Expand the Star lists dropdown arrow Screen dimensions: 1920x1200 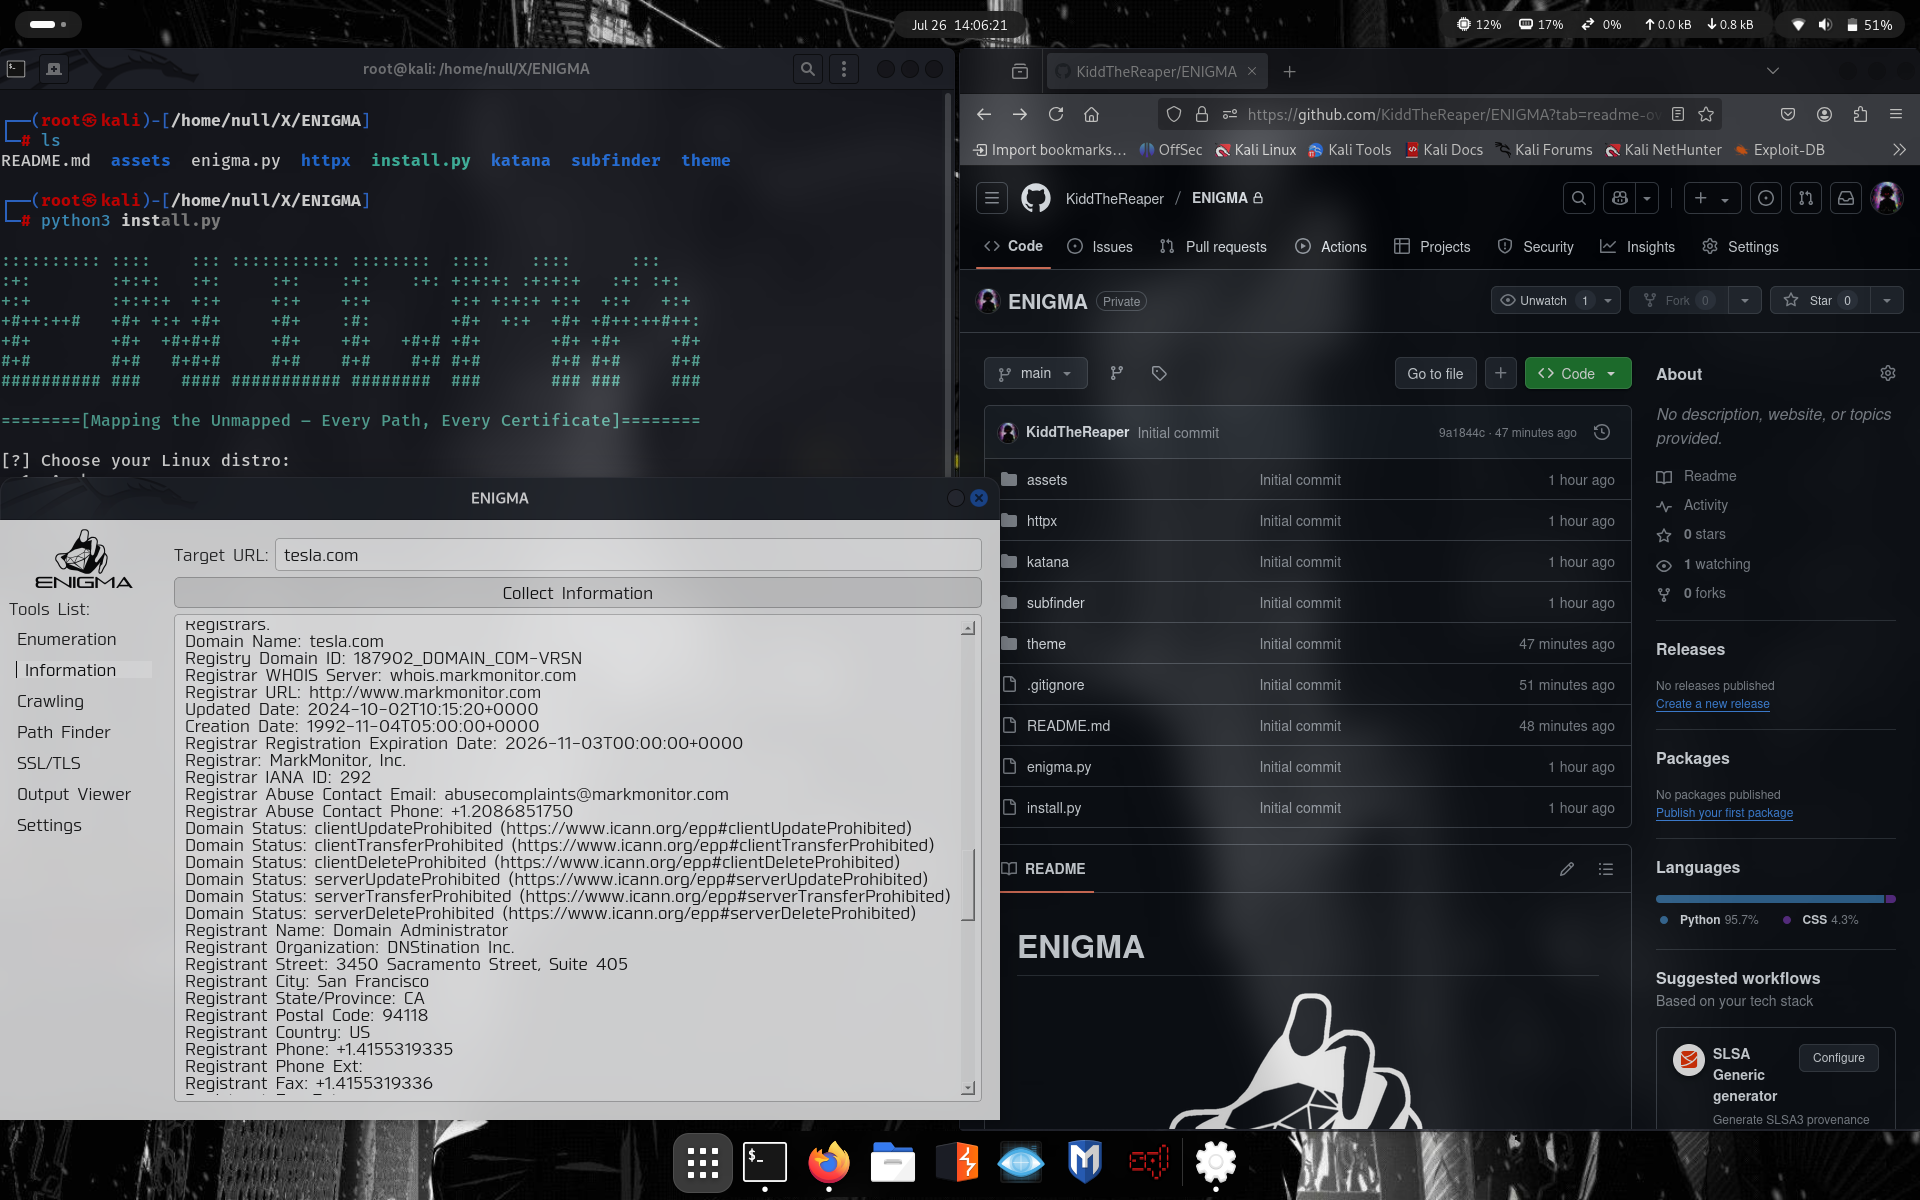1887,301
